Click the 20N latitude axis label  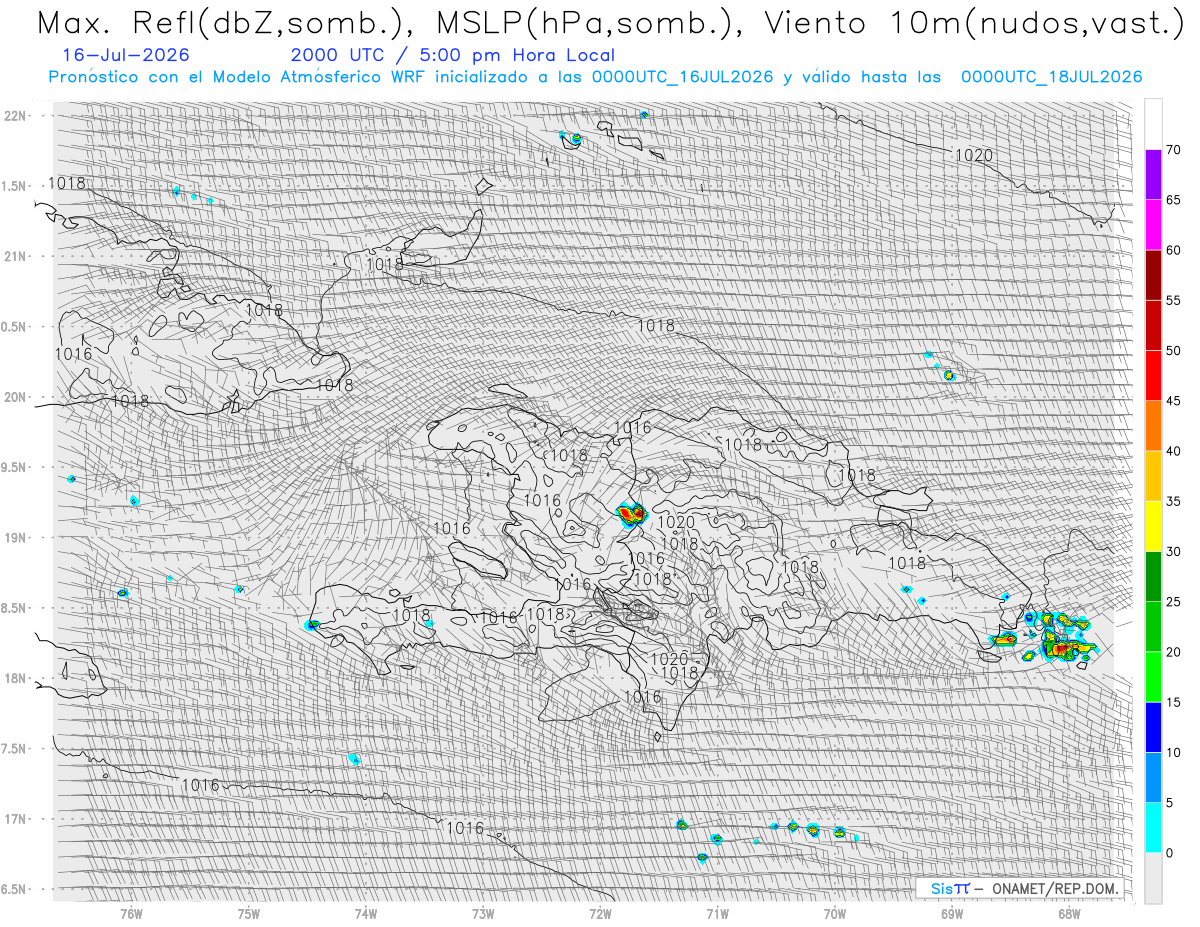[17, 397]
